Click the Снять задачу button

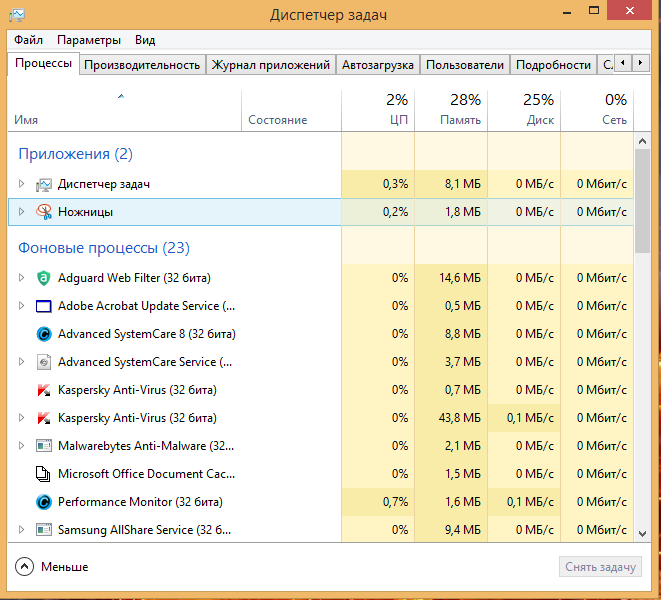pyautogui.click(x=600, y=567)
